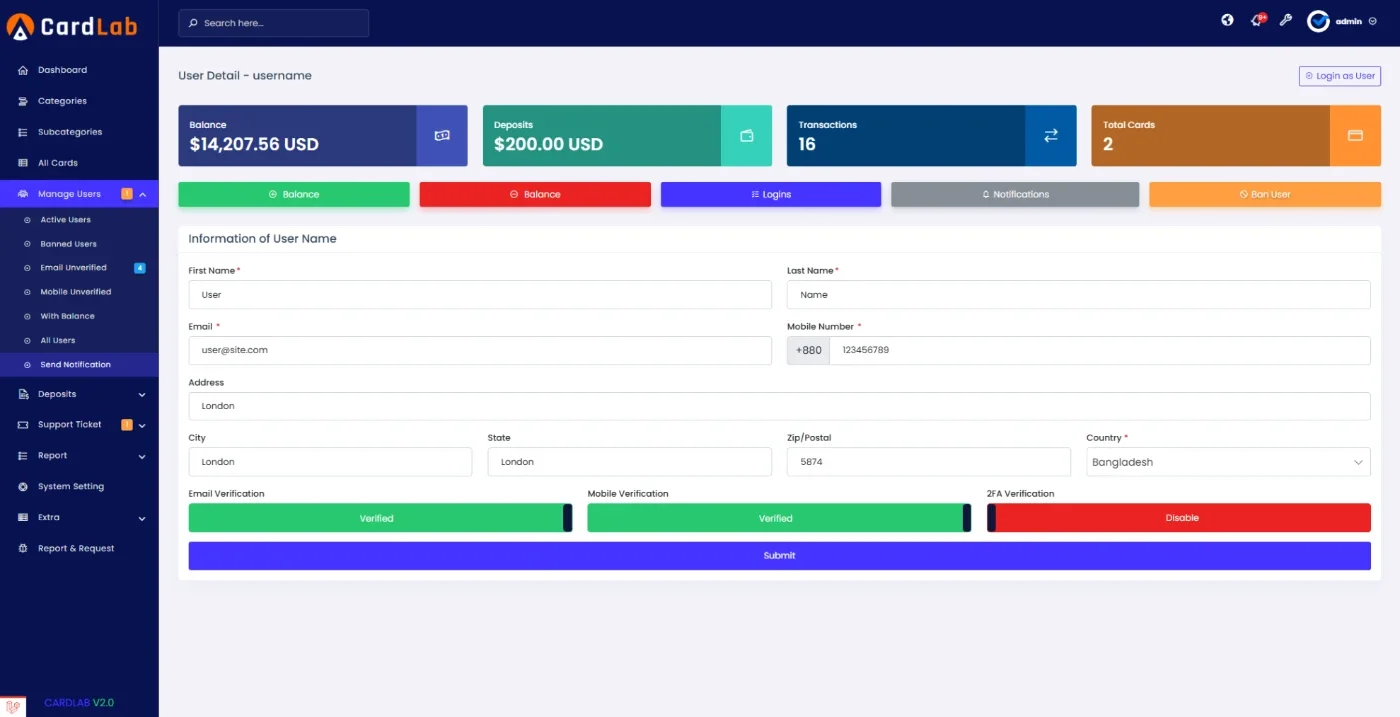Click the Last Name input field

(1079, 295)
